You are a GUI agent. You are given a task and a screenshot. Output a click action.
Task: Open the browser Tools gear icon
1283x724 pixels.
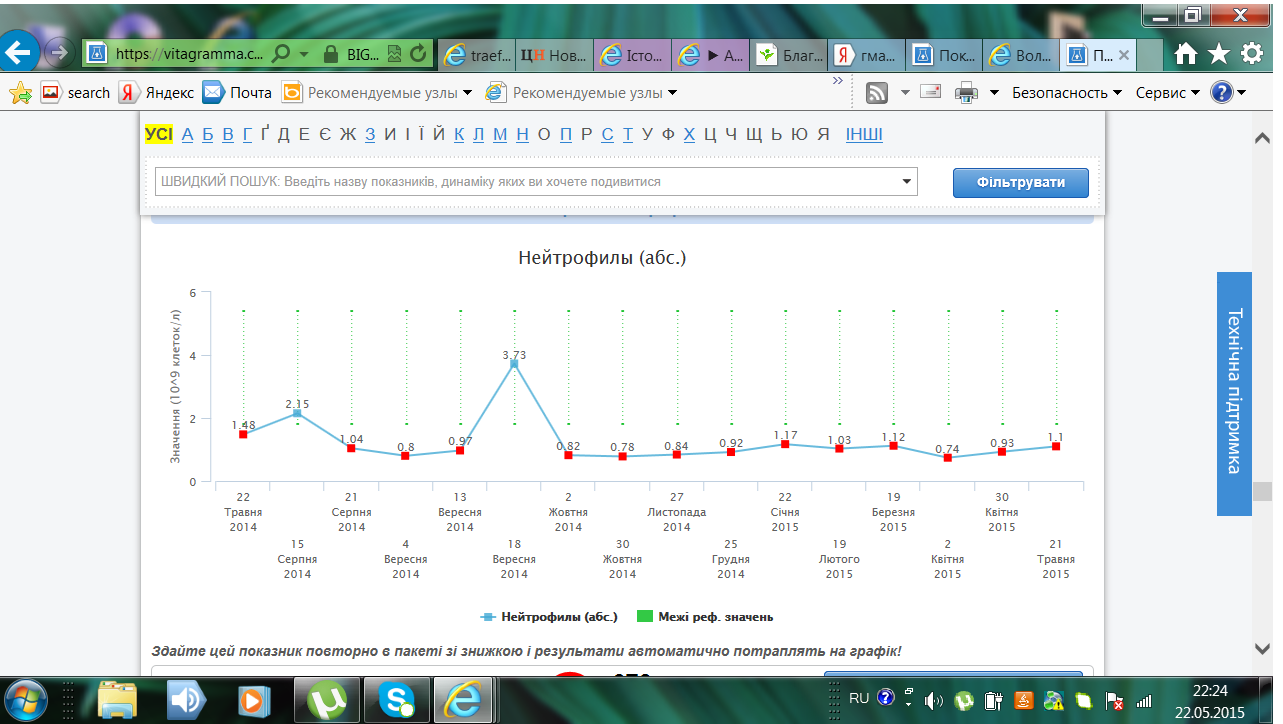(x=1252, y=53)
